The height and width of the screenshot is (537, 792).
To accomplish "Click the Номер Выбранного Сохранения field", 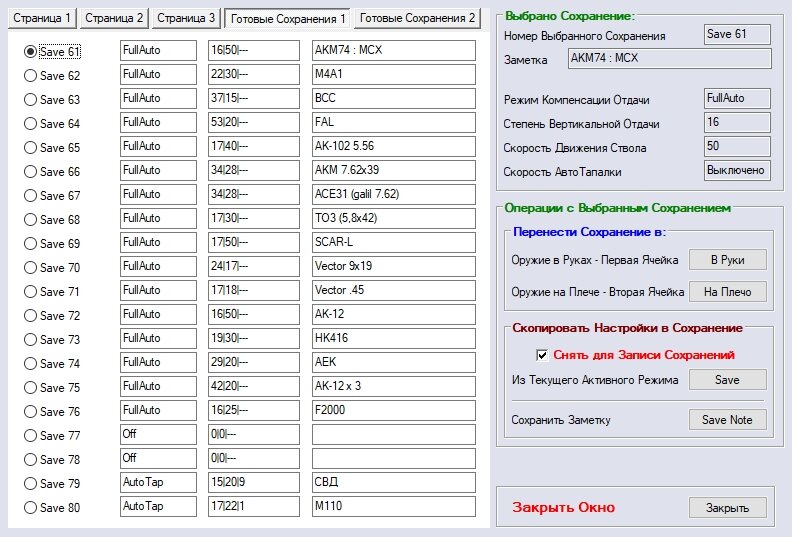I will (x=737, y=34).
